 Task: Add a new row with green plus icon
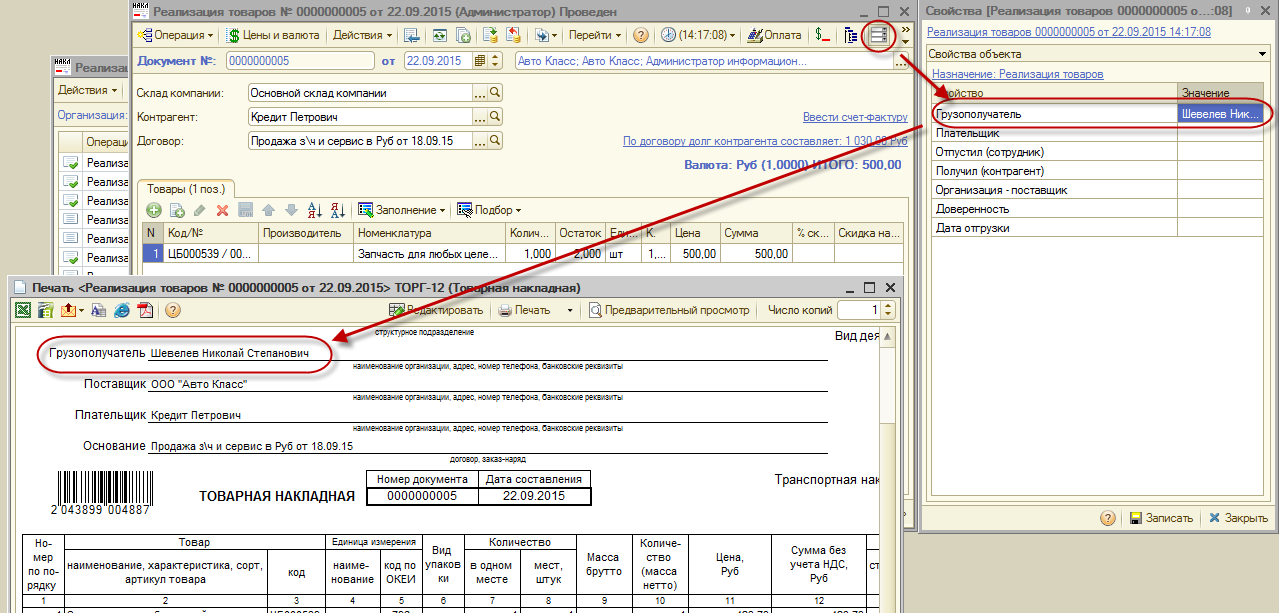coord(154,210)
